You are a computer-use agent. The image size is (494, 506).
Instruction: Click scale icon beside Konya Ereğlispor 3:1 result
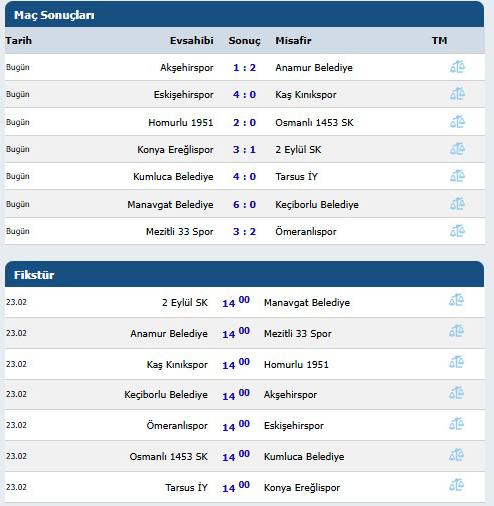(x=457, y=149)
